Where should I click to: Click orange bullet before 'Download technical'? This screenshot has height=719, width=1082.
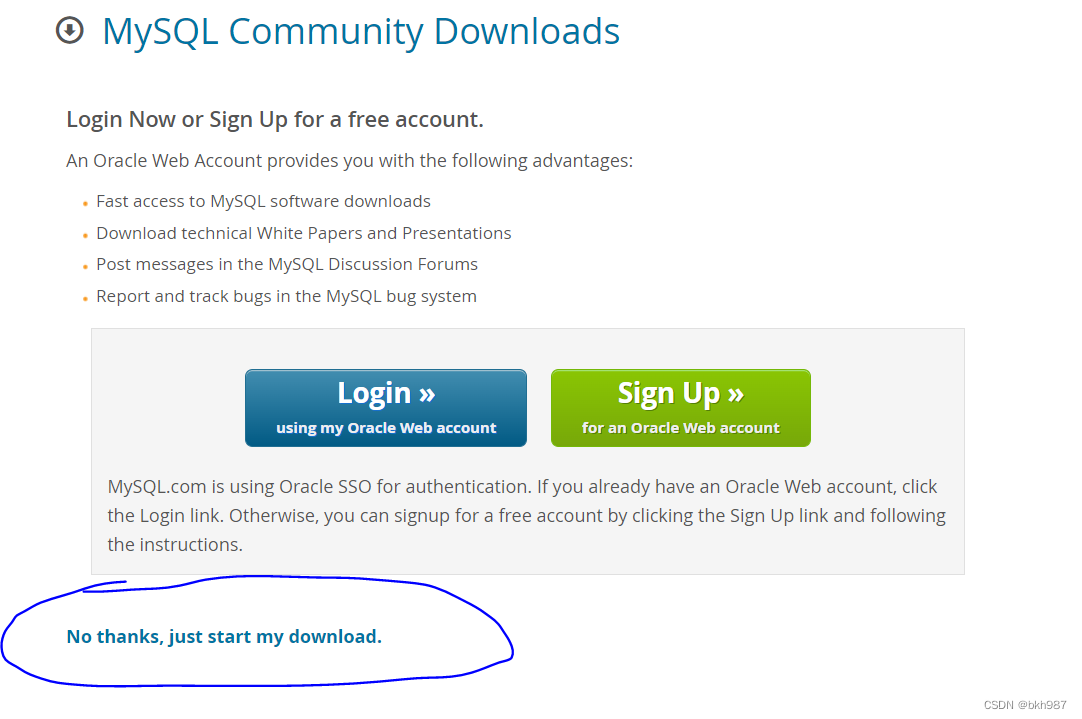pos(85,235)
